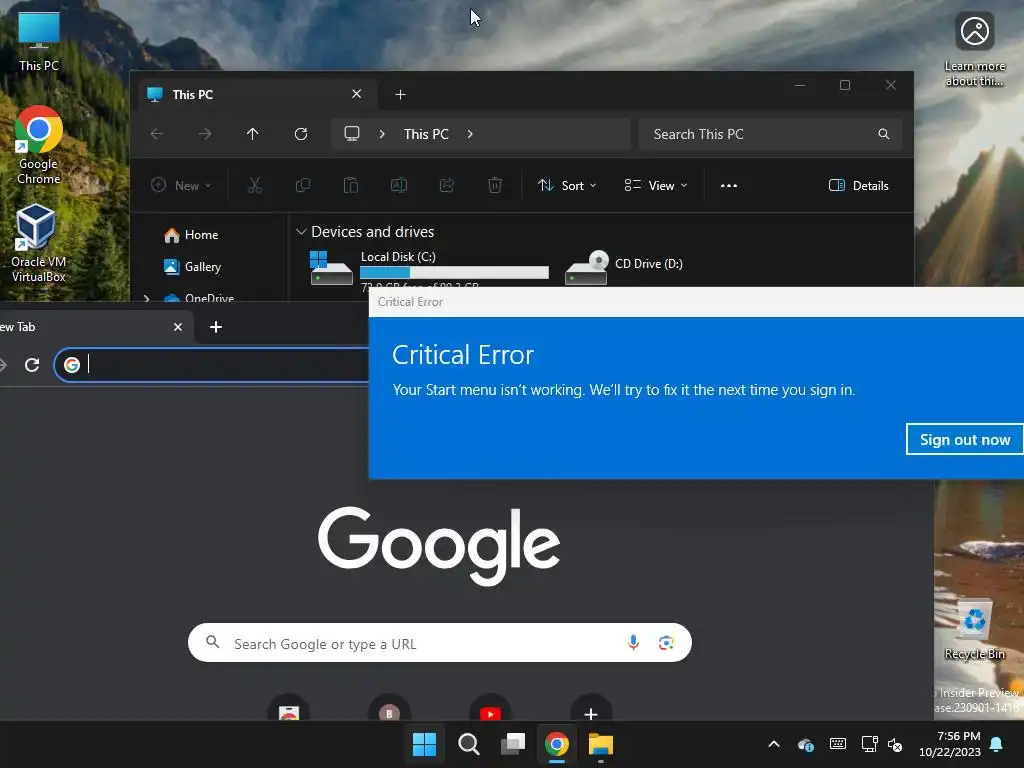
Task: Open the Sort dropdown in File Explorer
Action: [x=567, y=185]
